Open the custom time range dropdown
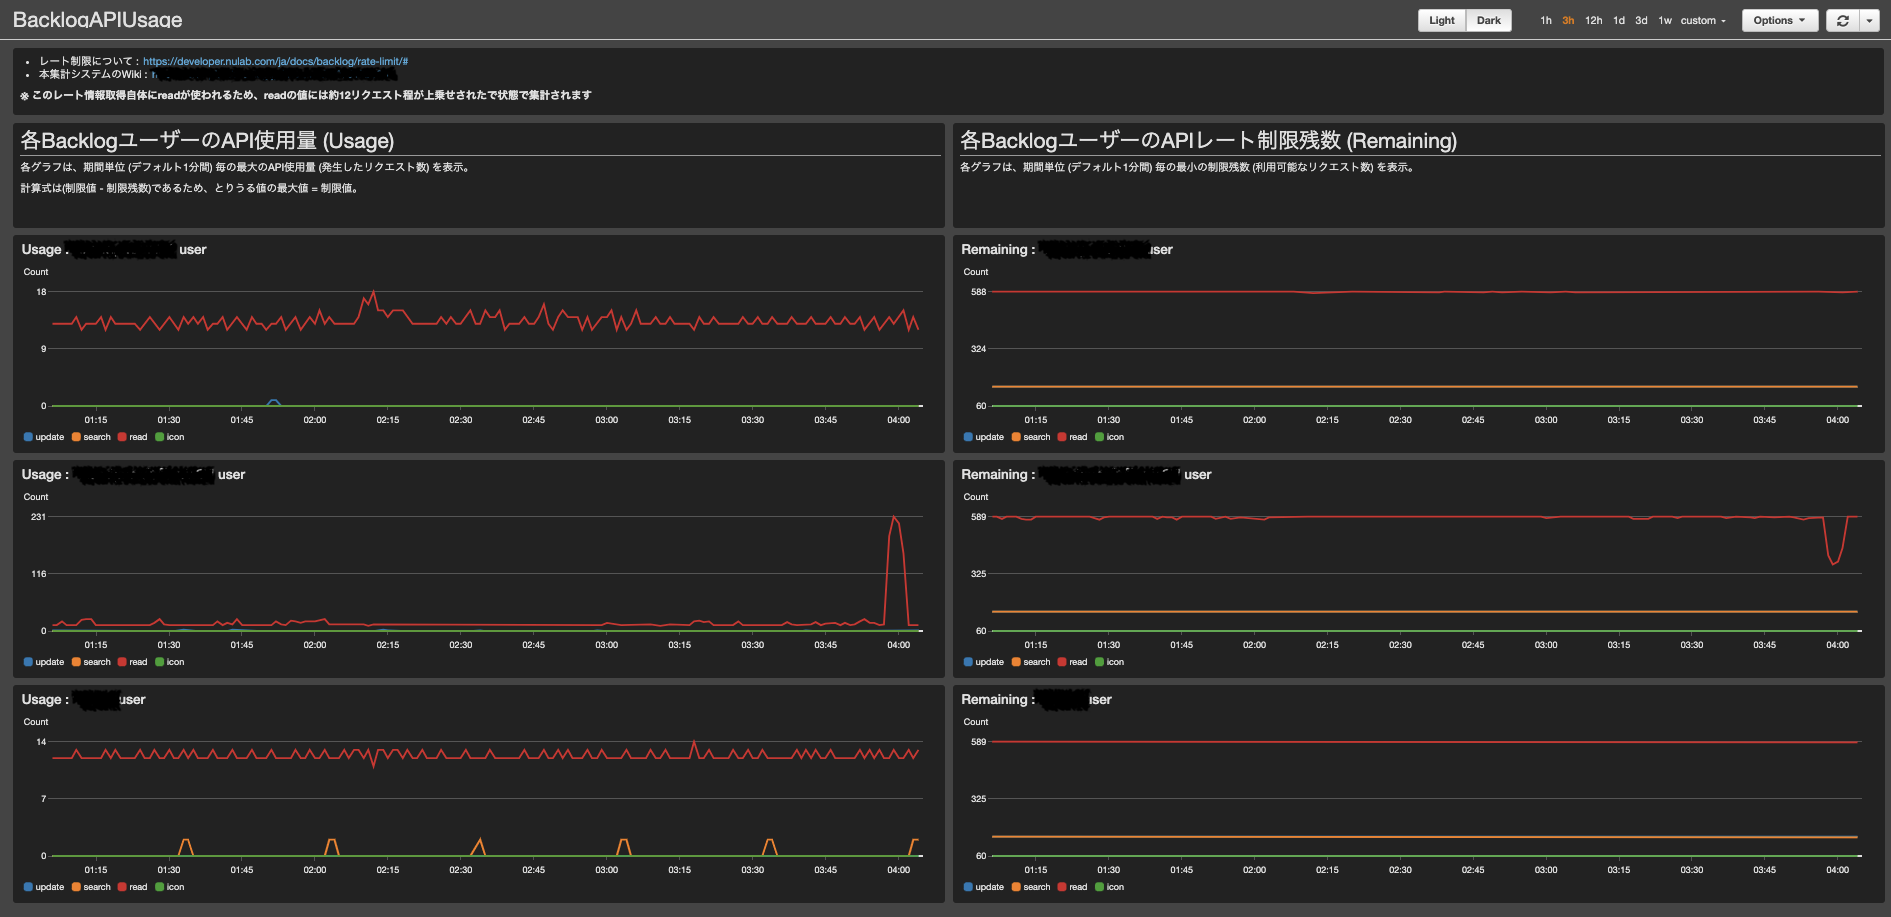Image resolution: width=1891 pixels, height=917 pixels. click(x=1703, y=20)
